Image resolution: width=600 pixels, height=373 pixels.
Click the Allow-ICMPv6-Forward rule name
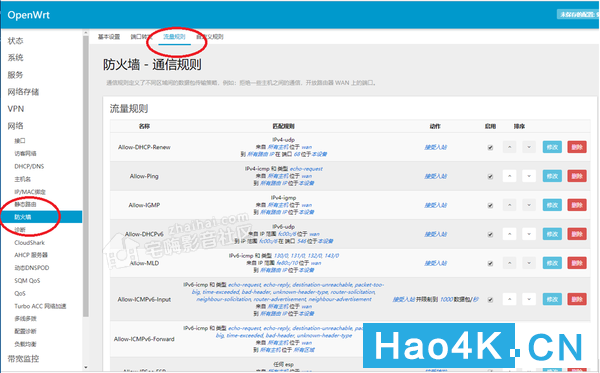[144, 339]
